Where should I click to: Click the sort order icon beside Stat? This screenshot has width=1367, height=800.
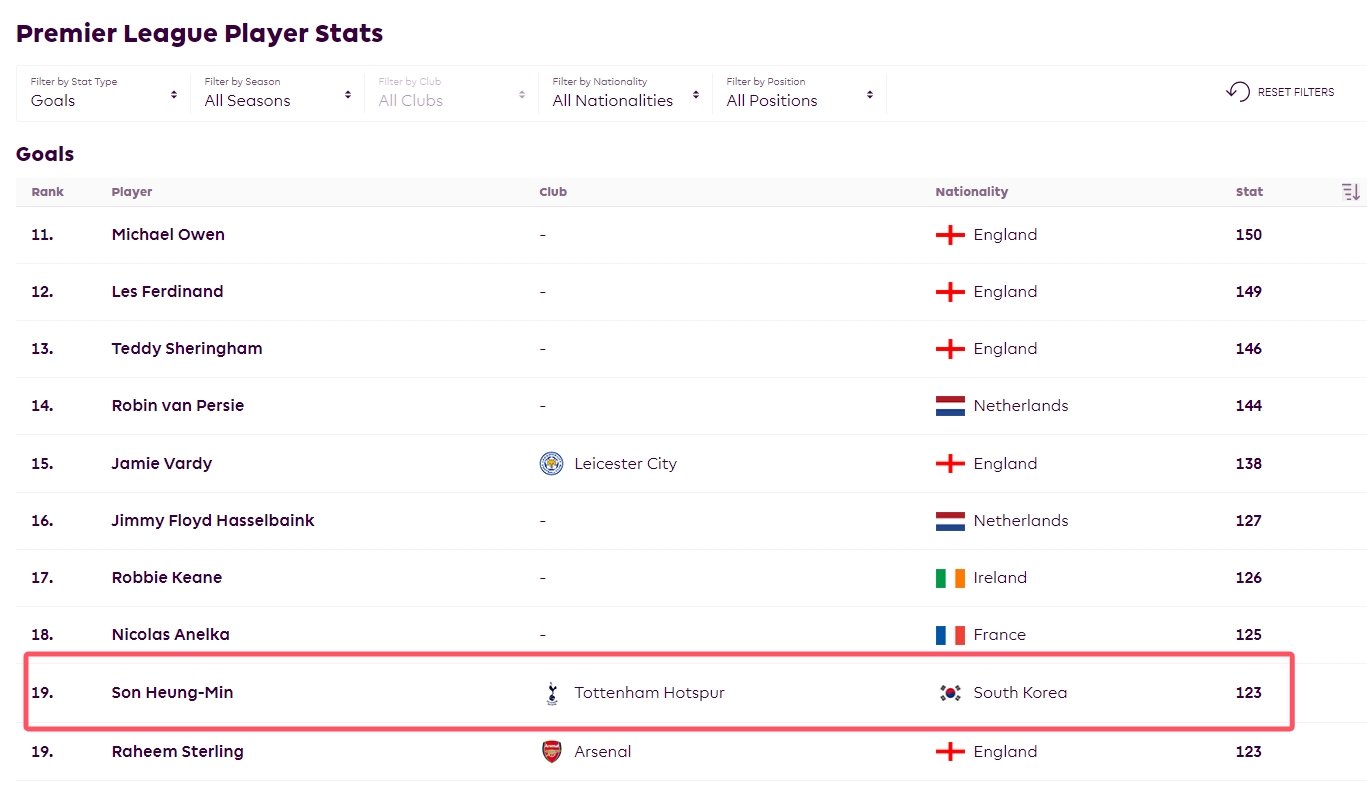[x=1351, y=192]
